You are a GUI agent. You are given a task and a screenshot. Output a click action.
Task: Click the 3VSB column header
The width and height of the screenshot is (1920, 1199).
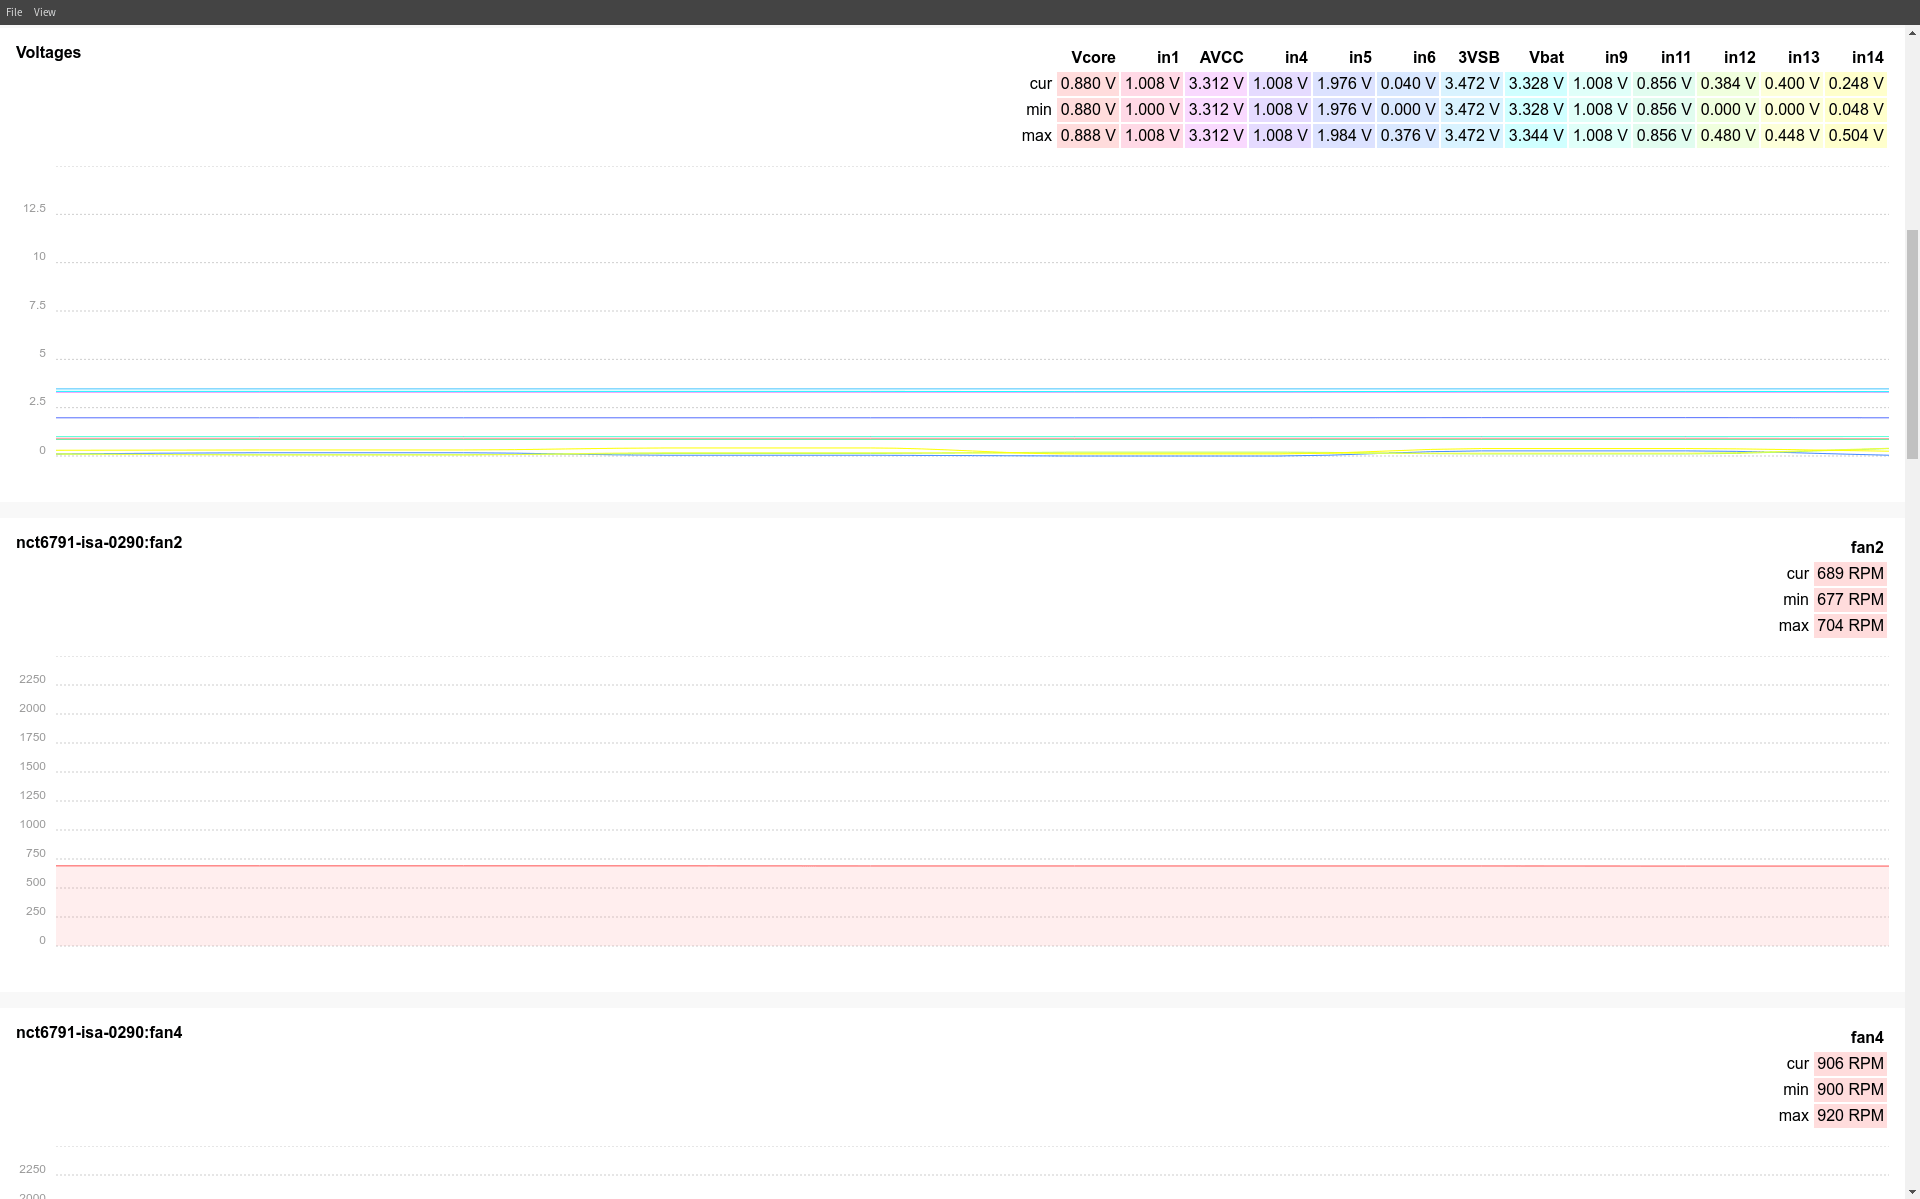point(1478,58)
